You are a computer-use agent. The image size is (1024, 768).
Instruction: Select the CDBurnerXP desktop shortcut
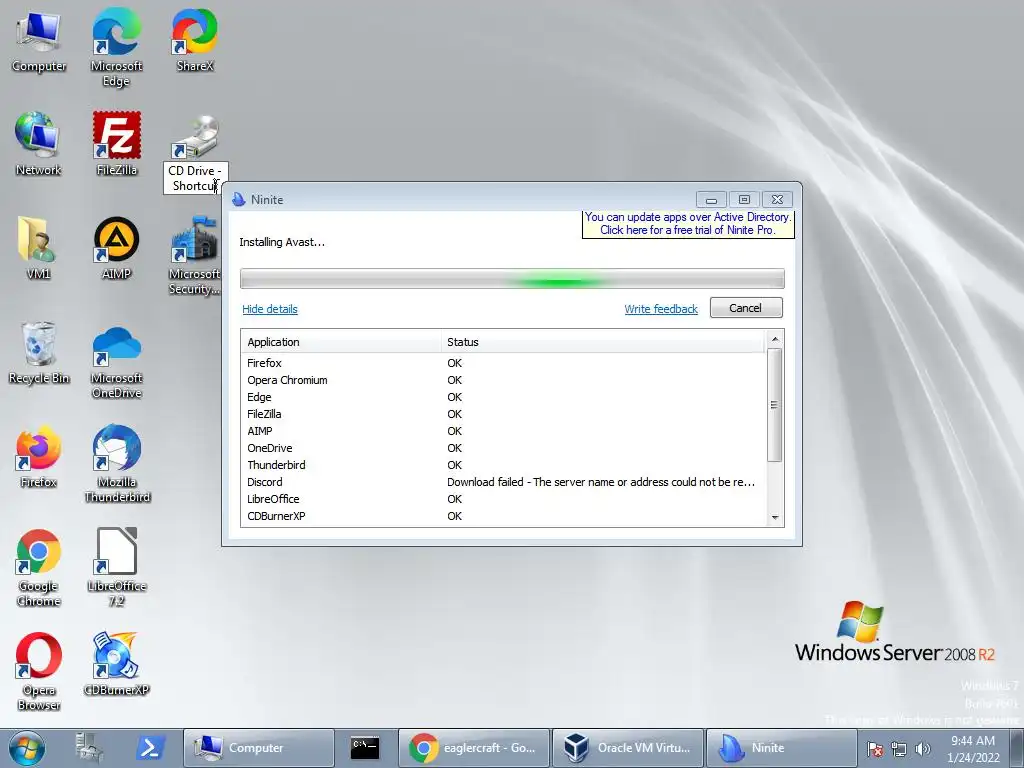click(x=116, y=664)
